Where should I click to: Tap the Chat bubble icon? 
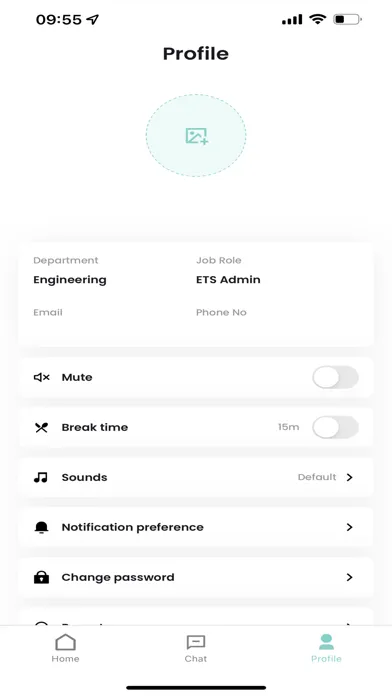pos(196,642)
